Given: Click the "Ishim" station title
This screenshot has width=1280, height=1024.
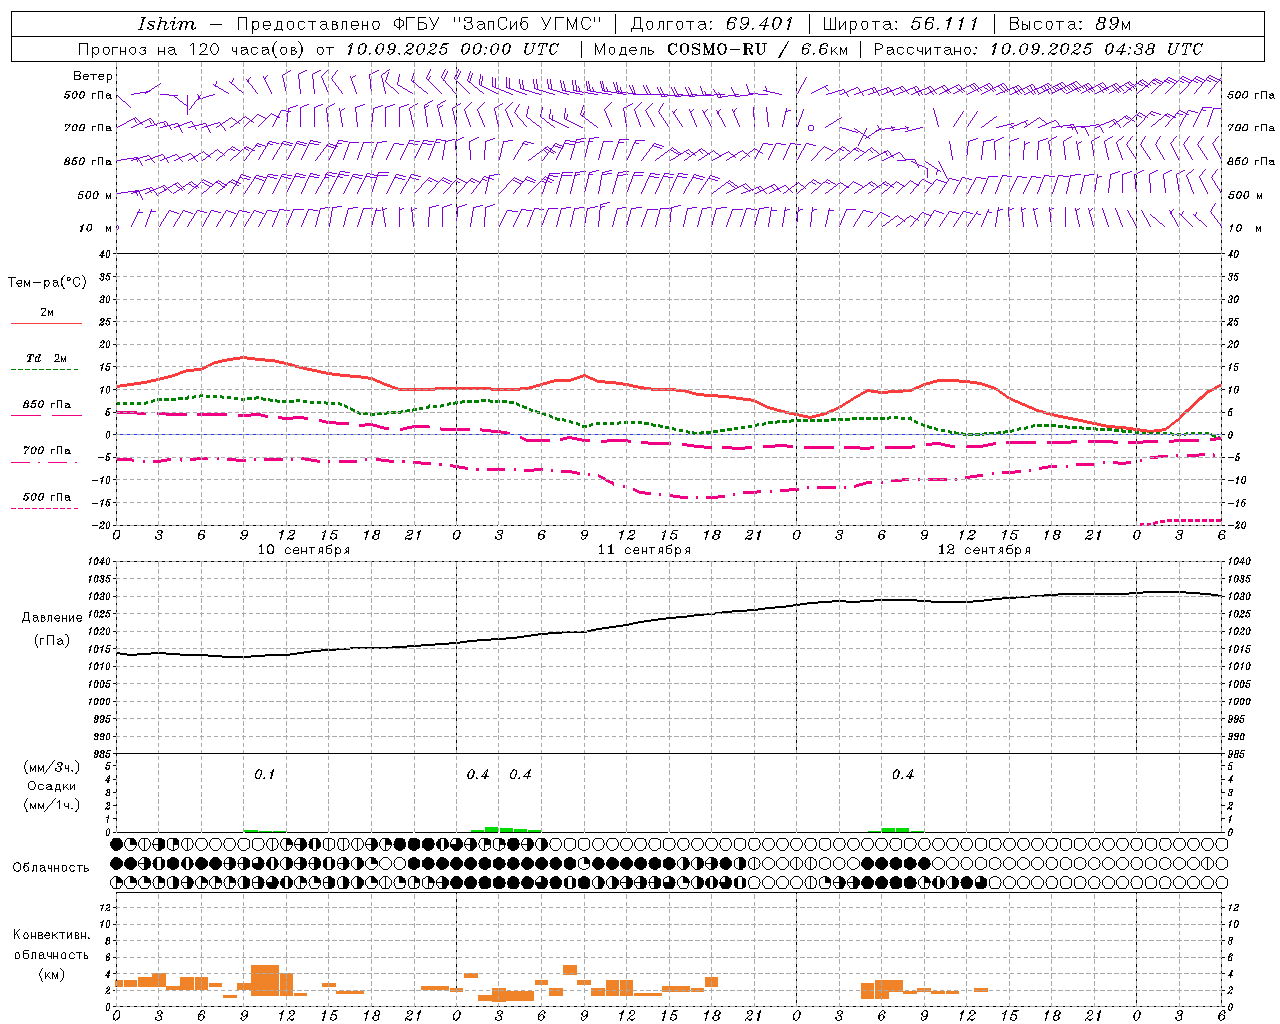Looking at the screenshot, I should [166, 24].
